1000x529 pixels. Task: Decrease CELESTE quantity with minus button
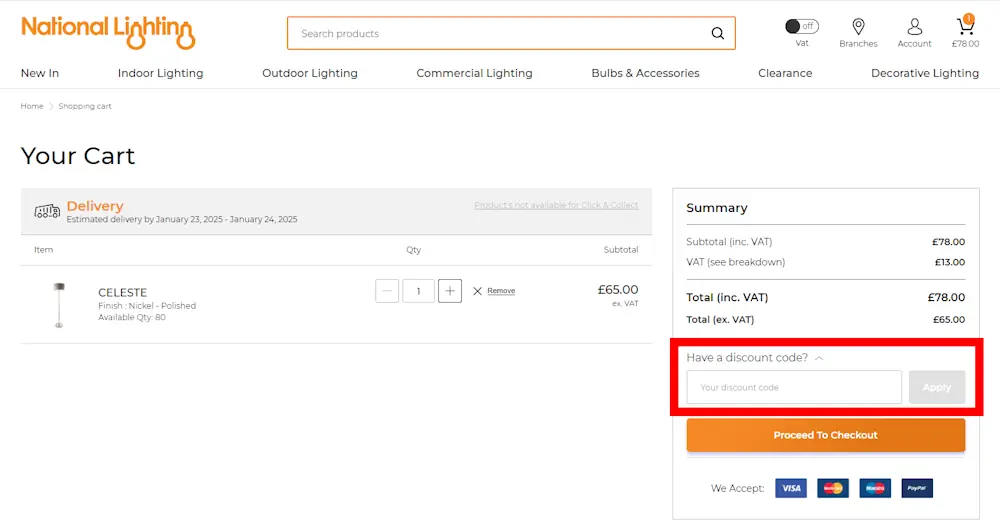coord(386,291)
